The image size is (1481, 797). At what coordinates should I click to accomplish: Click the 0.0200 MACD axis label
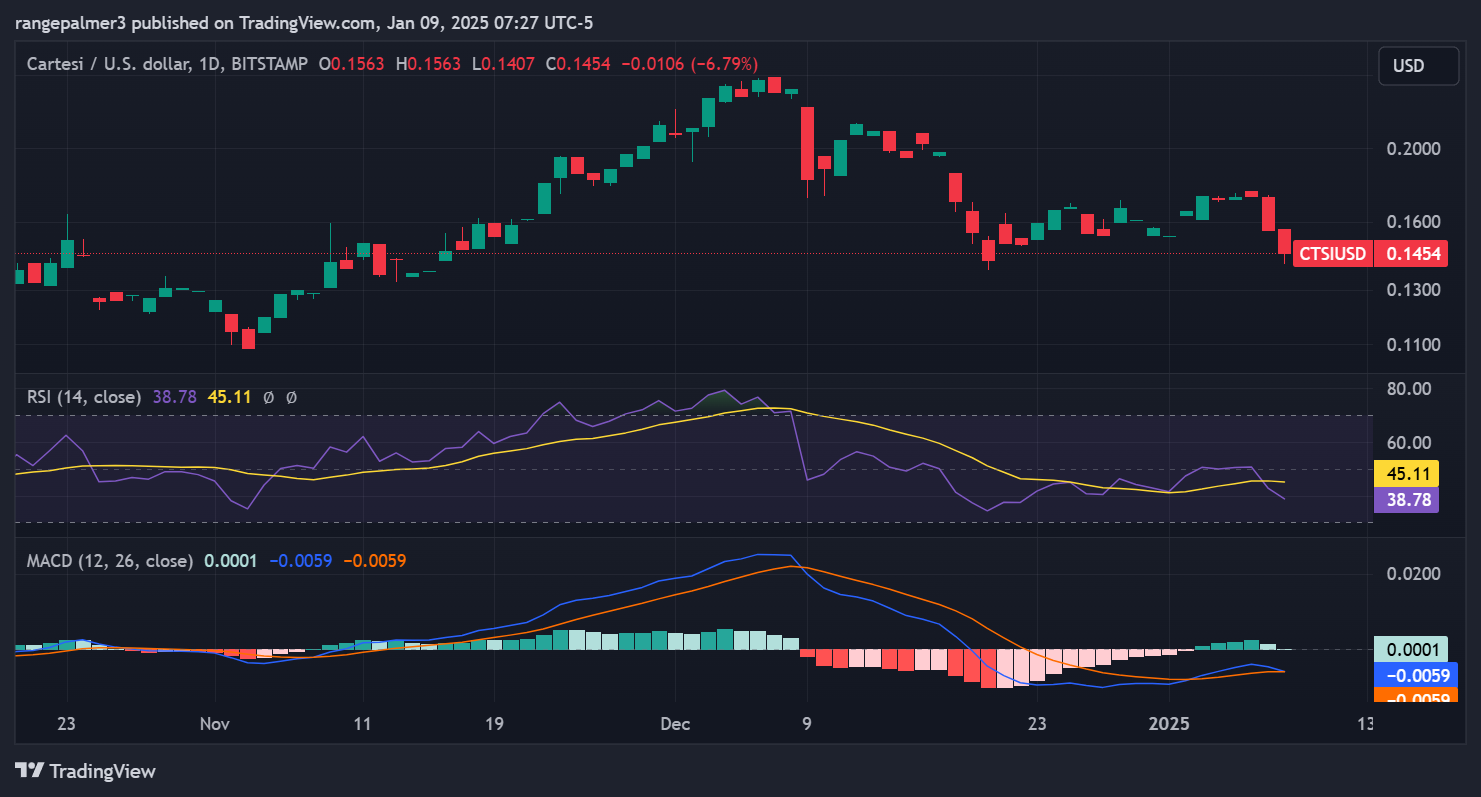[1412, 574]
